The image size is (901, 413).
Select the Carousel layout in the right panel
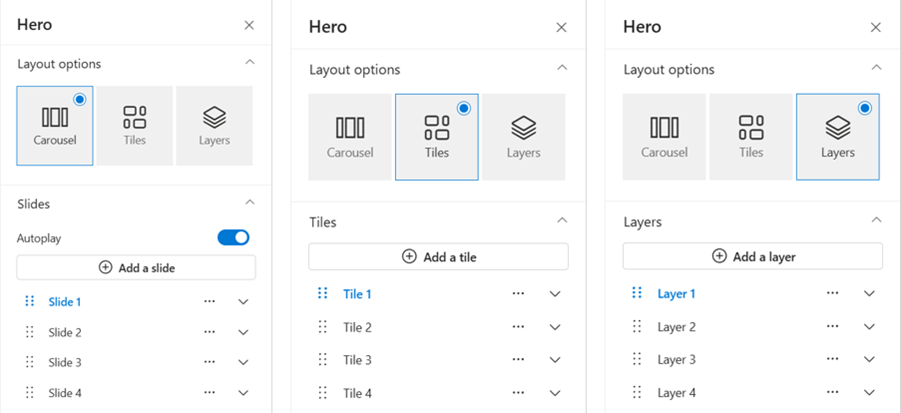click(664, 136)
